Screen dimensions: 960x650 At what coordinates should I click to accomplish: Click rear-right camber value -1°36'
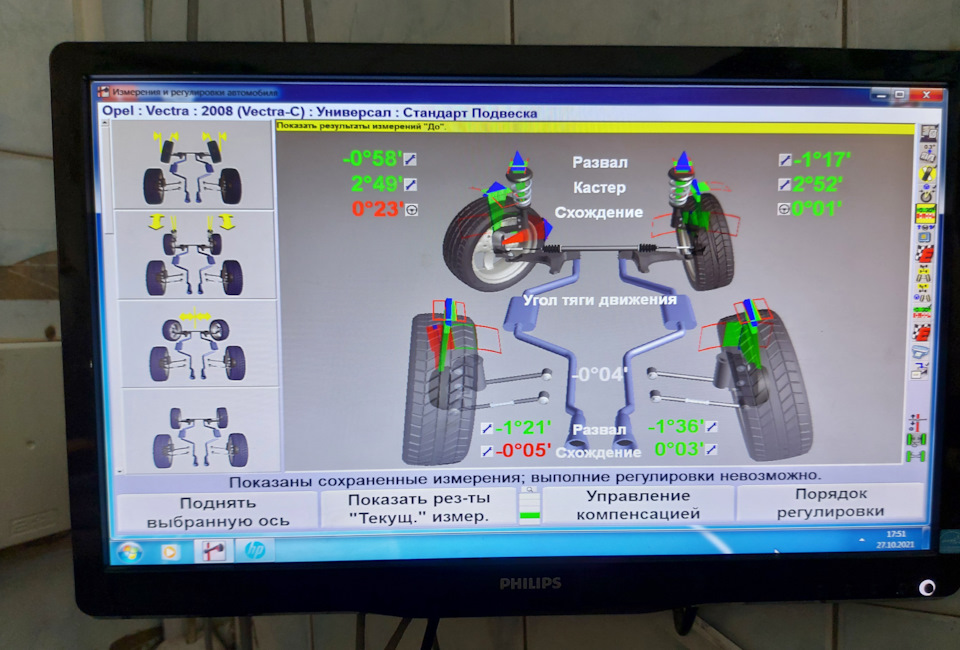tap(676, 426)
